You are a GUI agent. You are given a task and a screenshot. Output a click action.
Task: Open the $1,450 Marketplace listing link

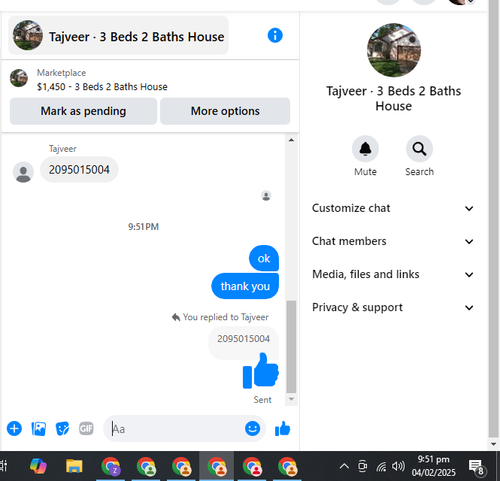(102, 87)
